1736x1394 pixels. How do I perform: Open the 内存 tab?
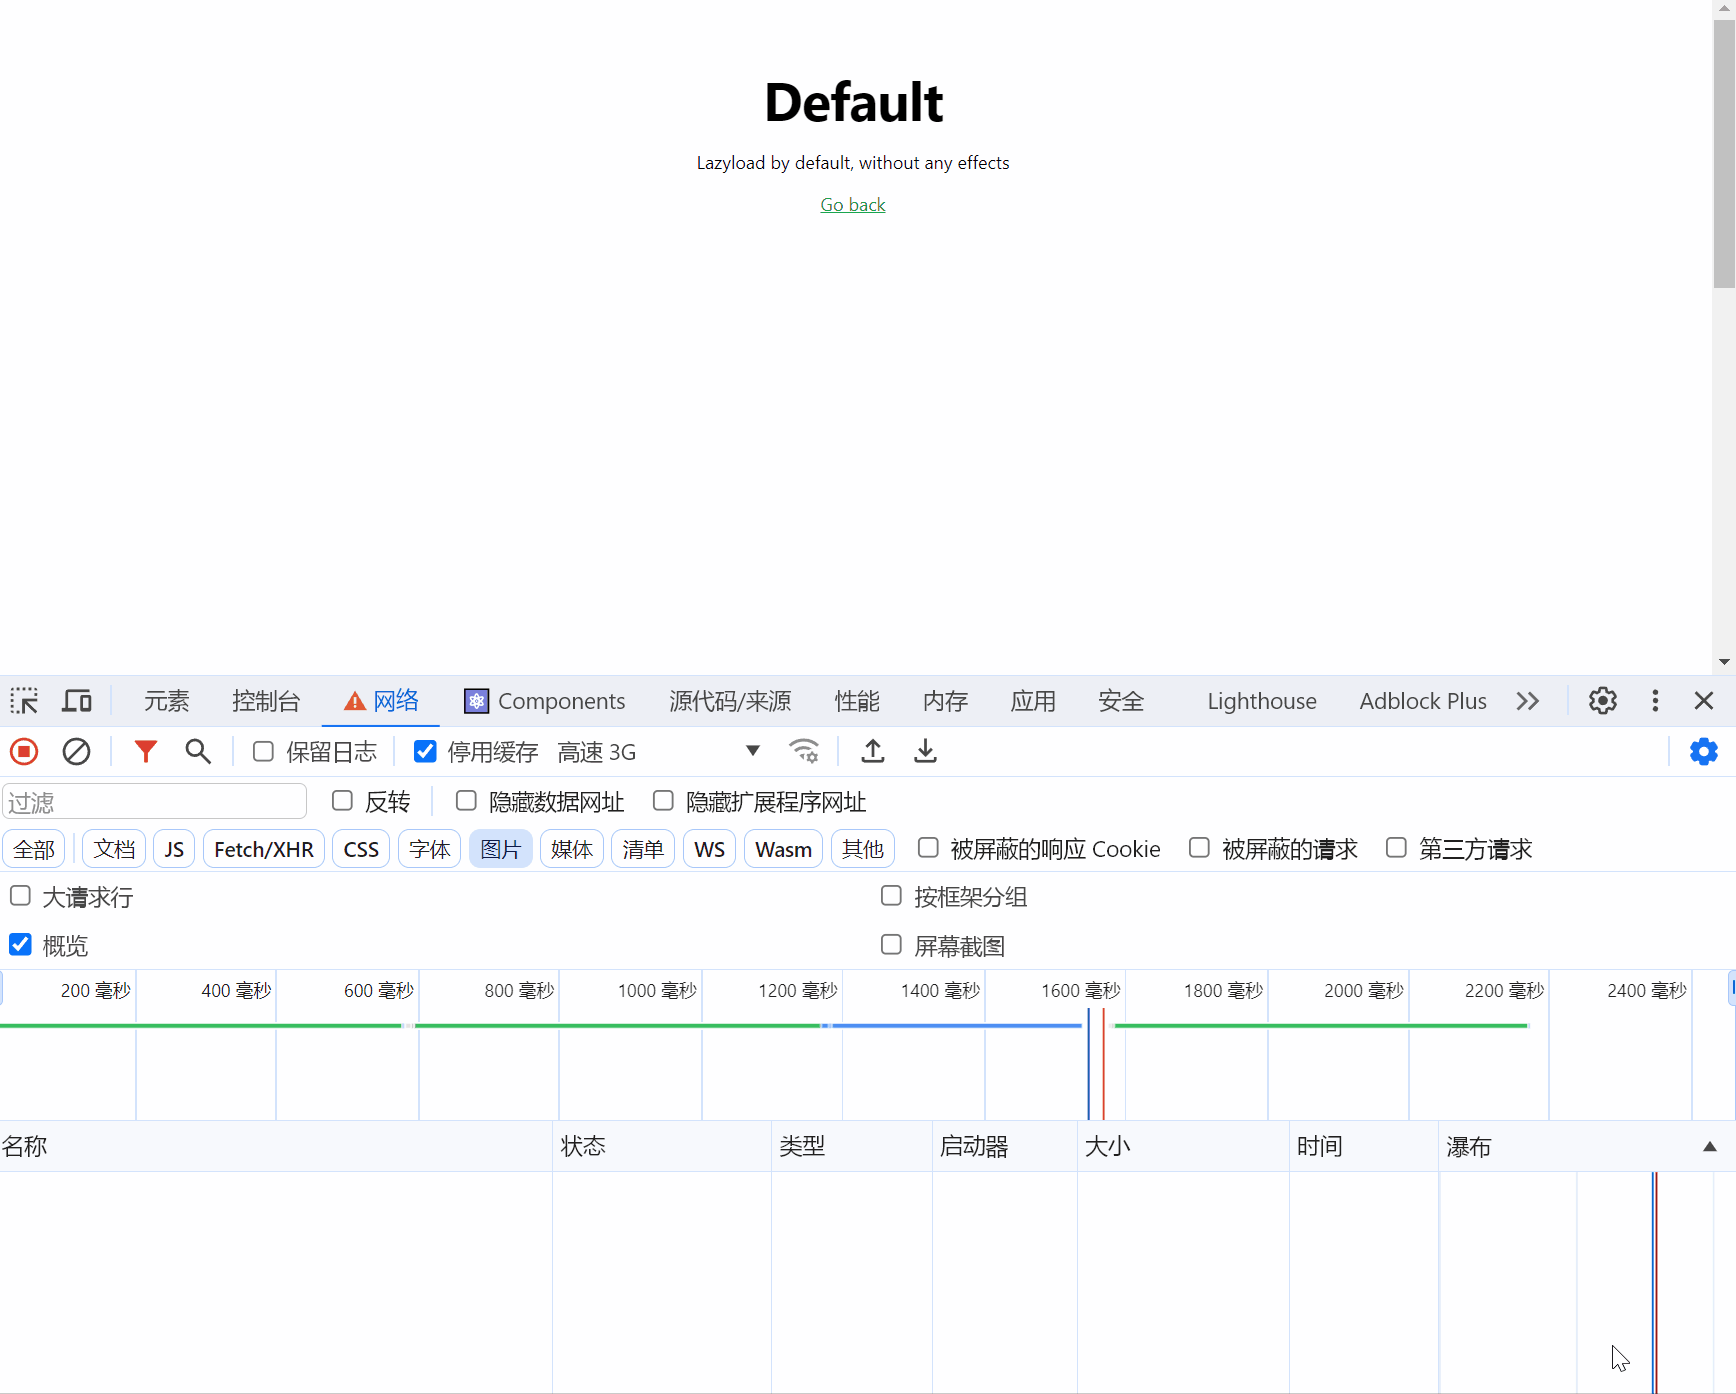(x=945, y=701)
